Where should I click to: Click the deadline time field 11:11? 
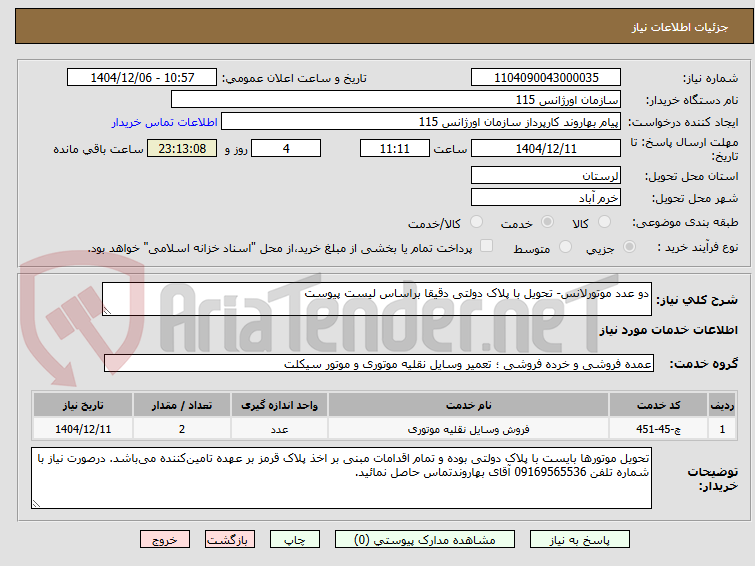point(395,148)
